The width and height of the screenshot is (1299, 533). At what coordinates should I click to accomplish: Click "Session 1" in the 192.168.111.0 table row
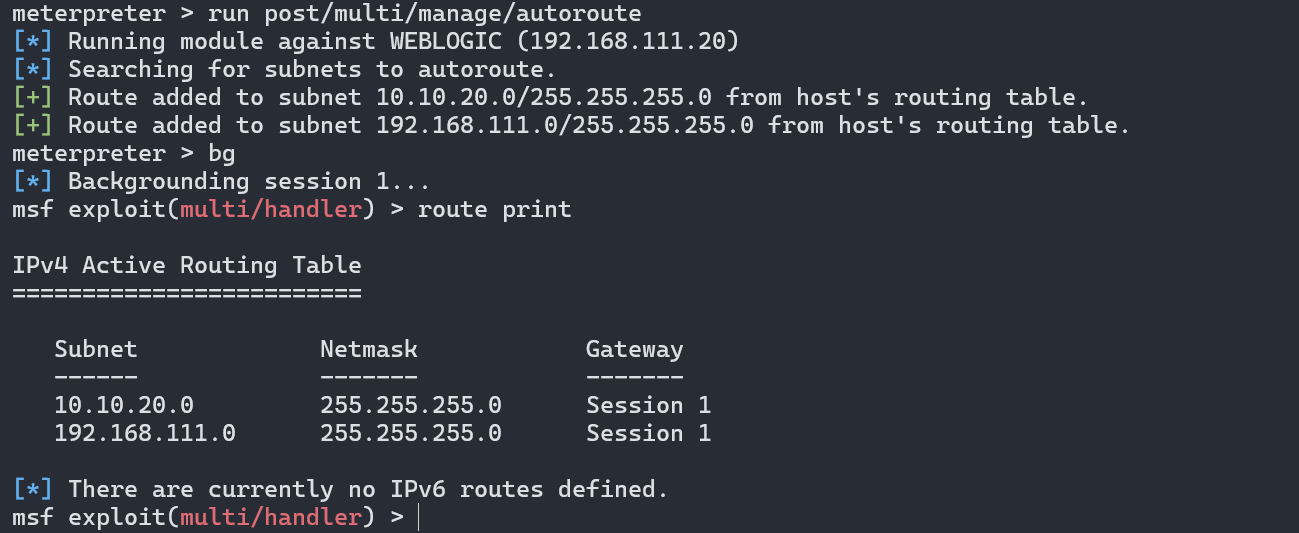pyautogui.click(x=648, y=434)
